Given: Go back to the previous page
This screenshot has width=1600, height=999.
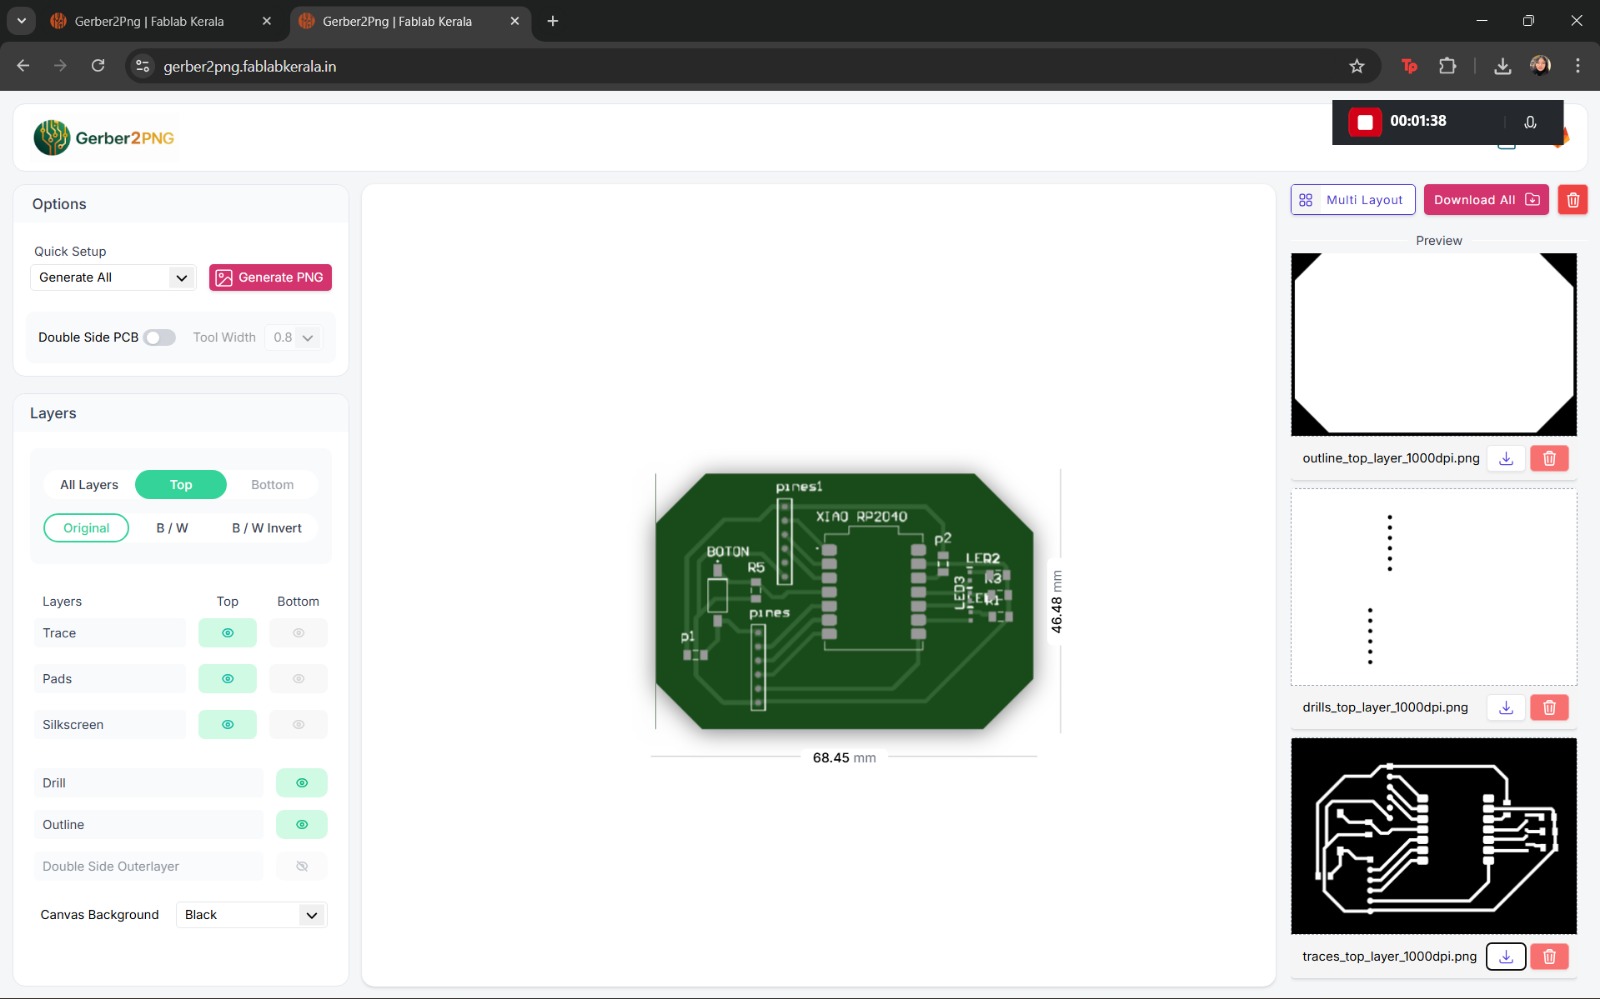Looking at the screenshot, I should click(23, 66).
